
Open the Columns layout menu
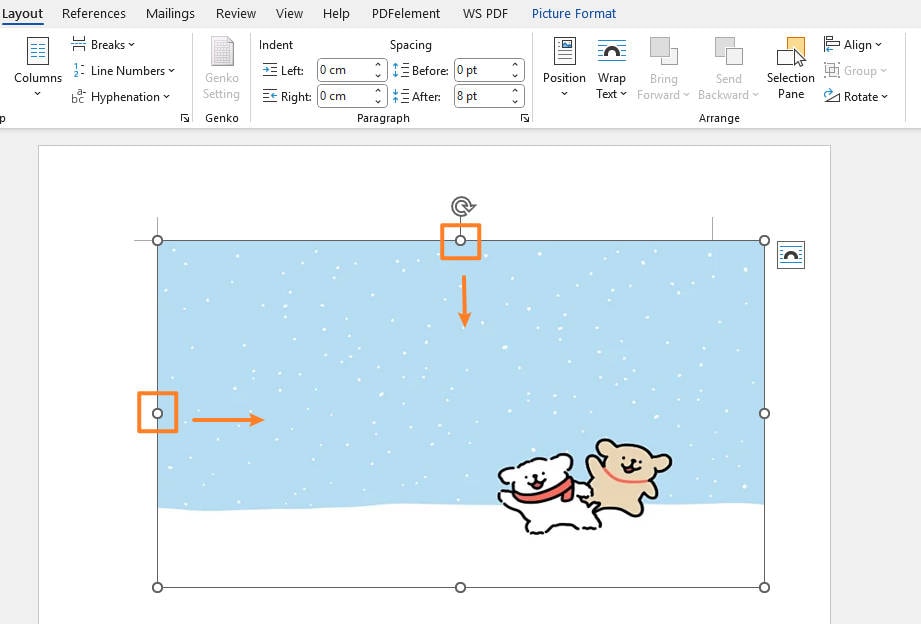pos(38,67)
